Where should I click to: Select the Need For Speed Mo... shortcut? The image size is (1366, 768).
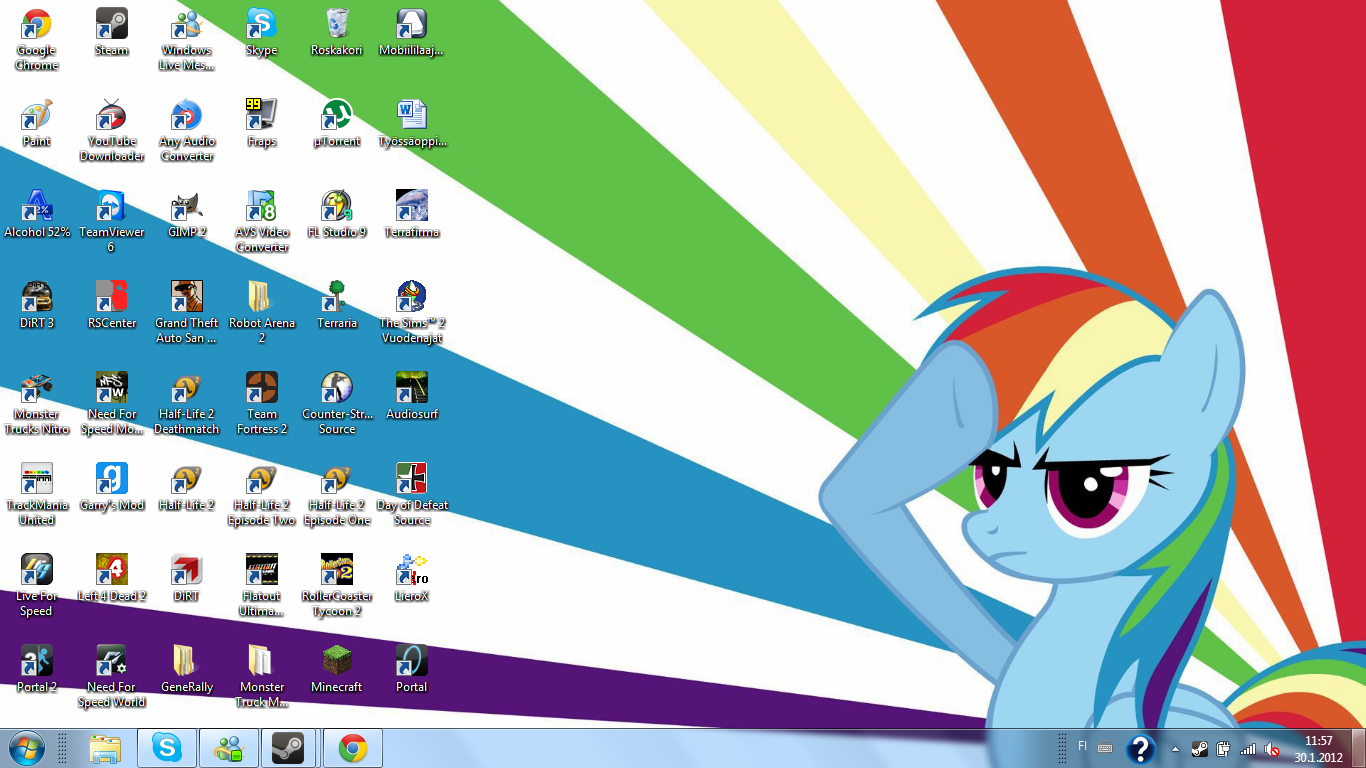pos(112,404)
